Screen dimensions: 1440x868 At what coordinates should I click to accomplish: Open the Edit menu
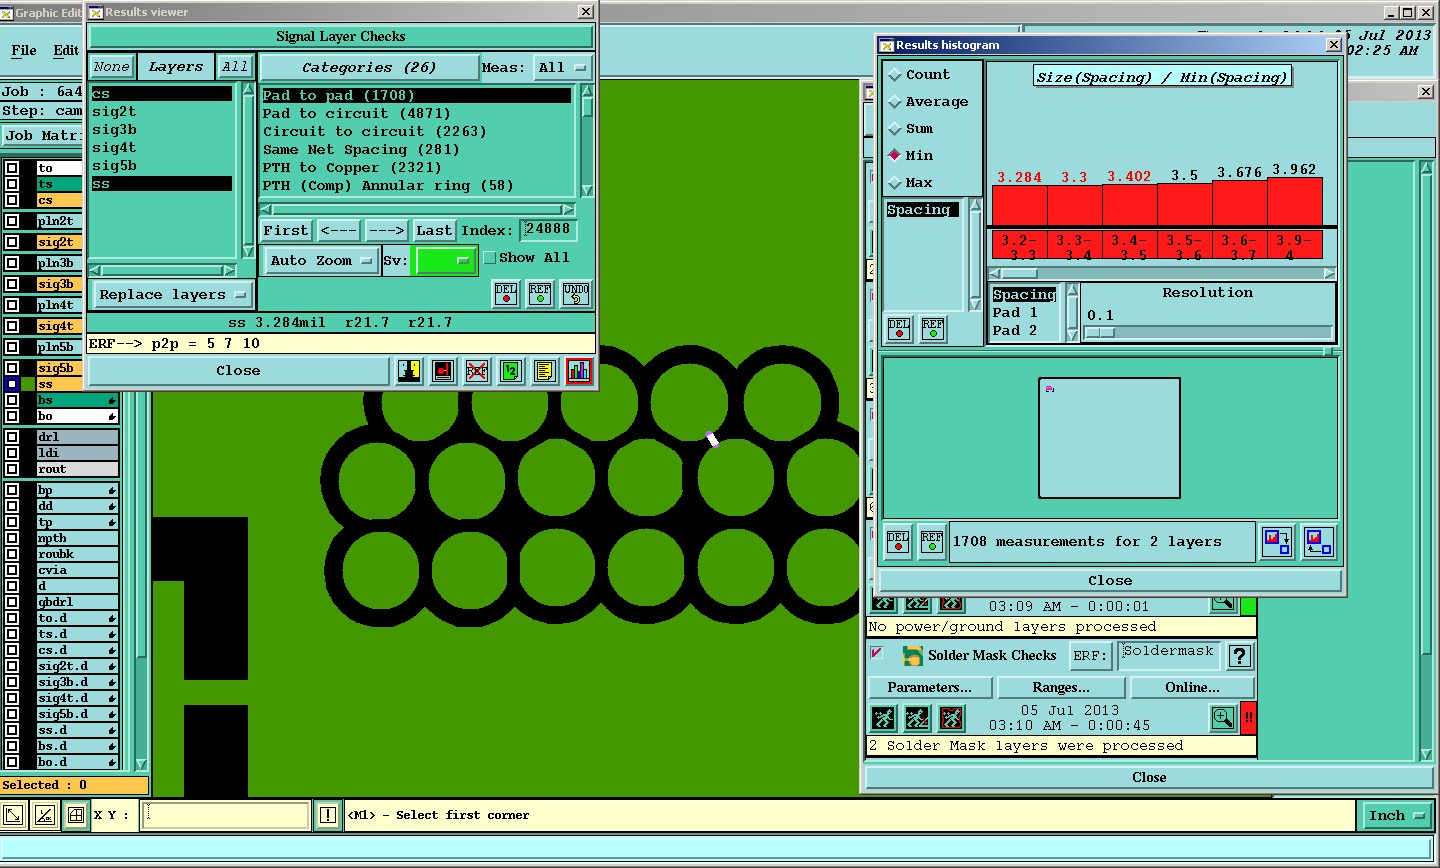click(x=66, y=50)
